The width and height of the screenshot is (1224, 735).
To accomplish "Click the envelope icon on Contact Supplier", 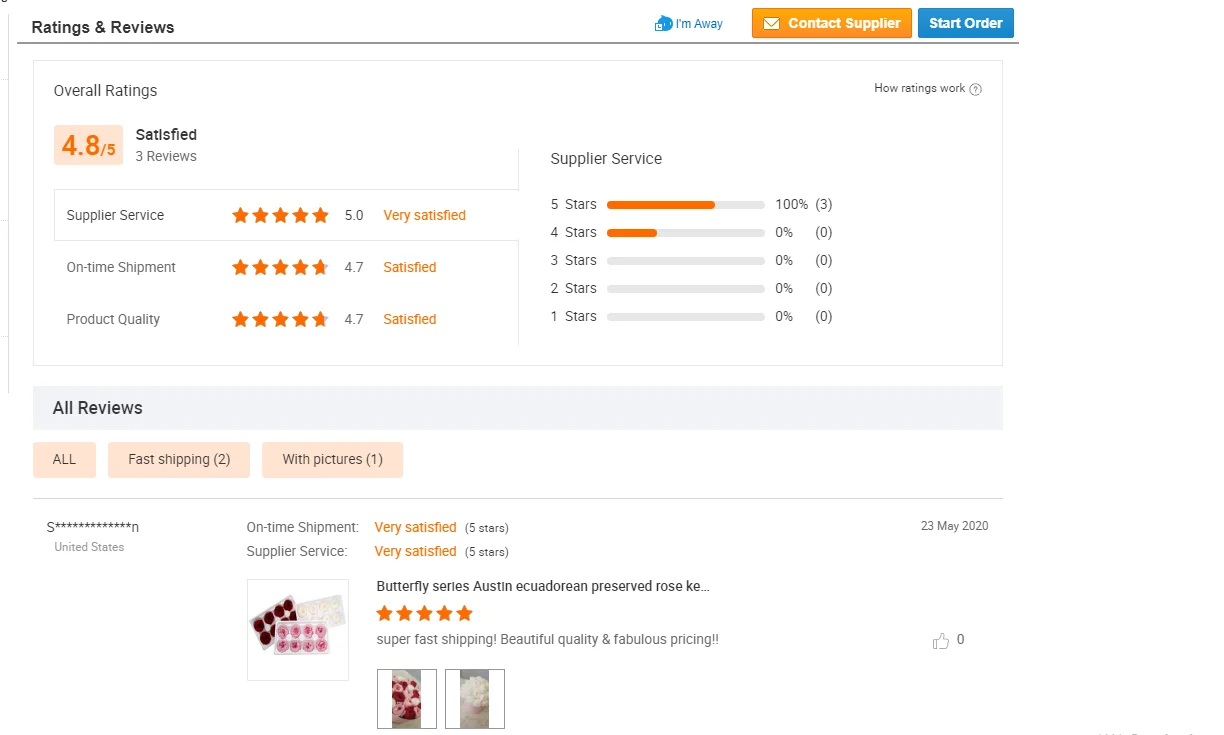I will tap(771, 24).
